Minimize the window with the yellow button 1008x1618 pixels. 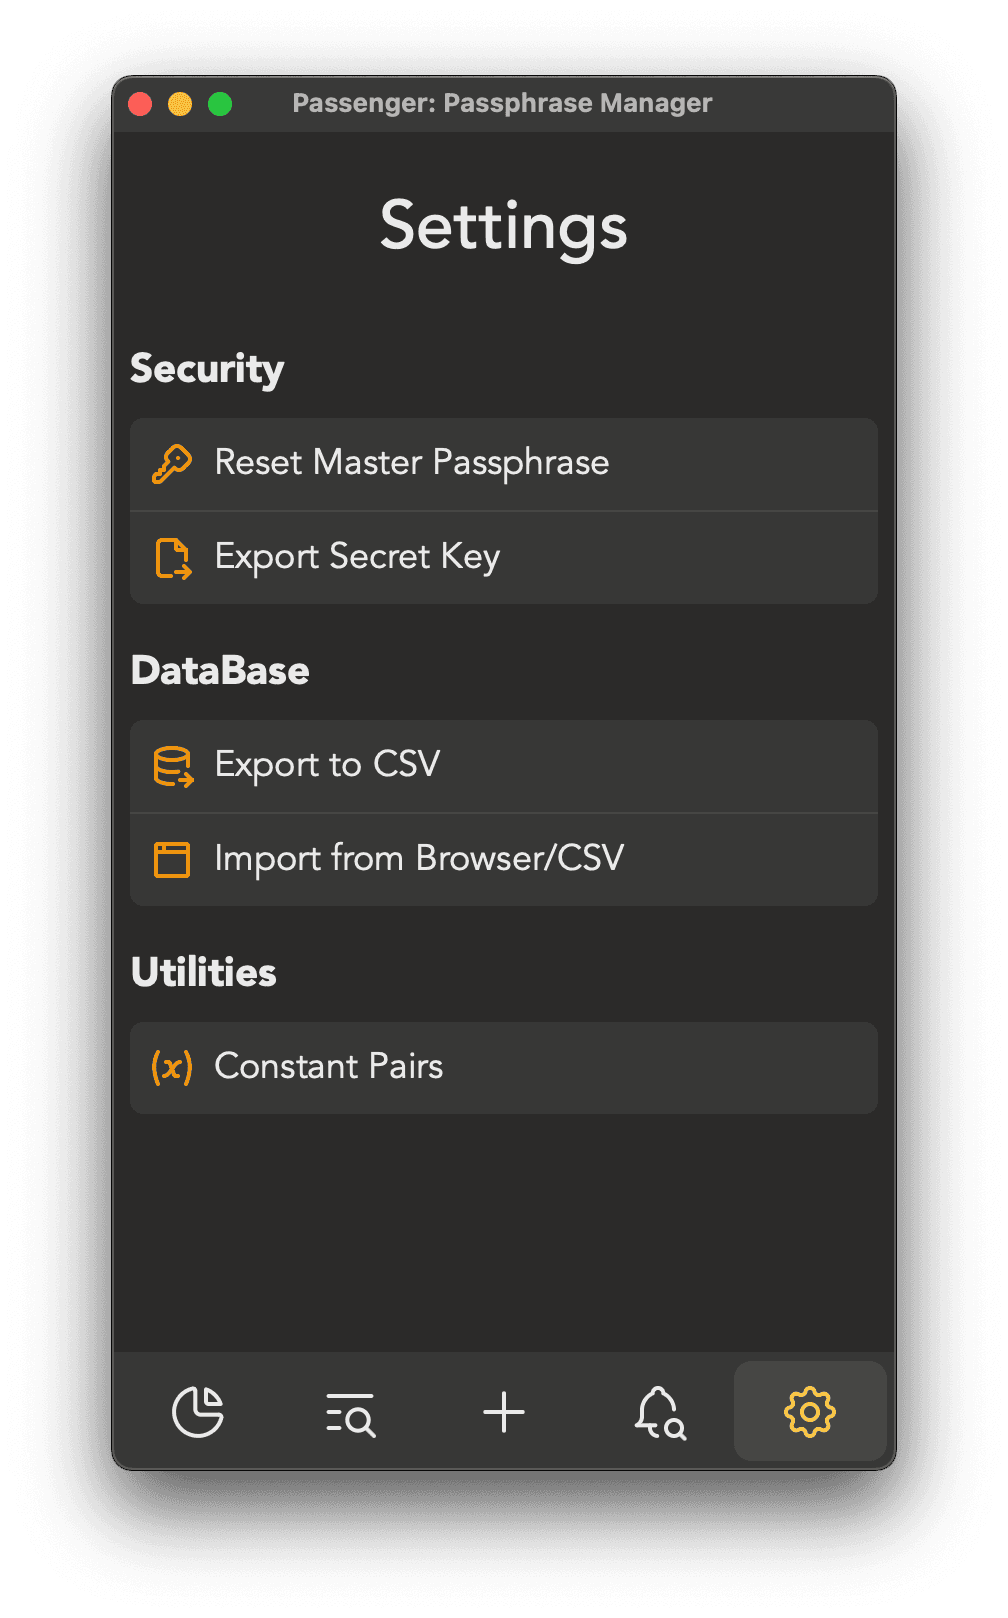click(x=180, y=104)
